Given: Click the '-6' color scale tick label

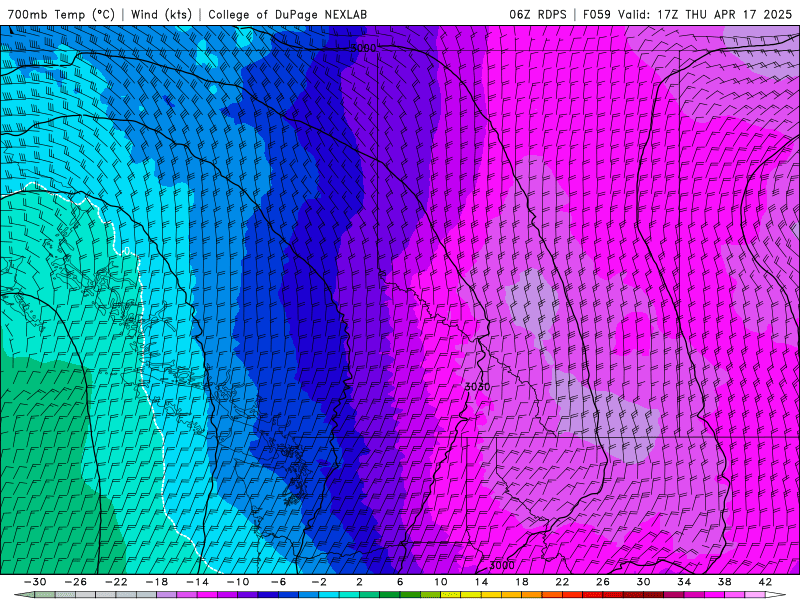Looking at the screenshot, I should coord(279,582).
